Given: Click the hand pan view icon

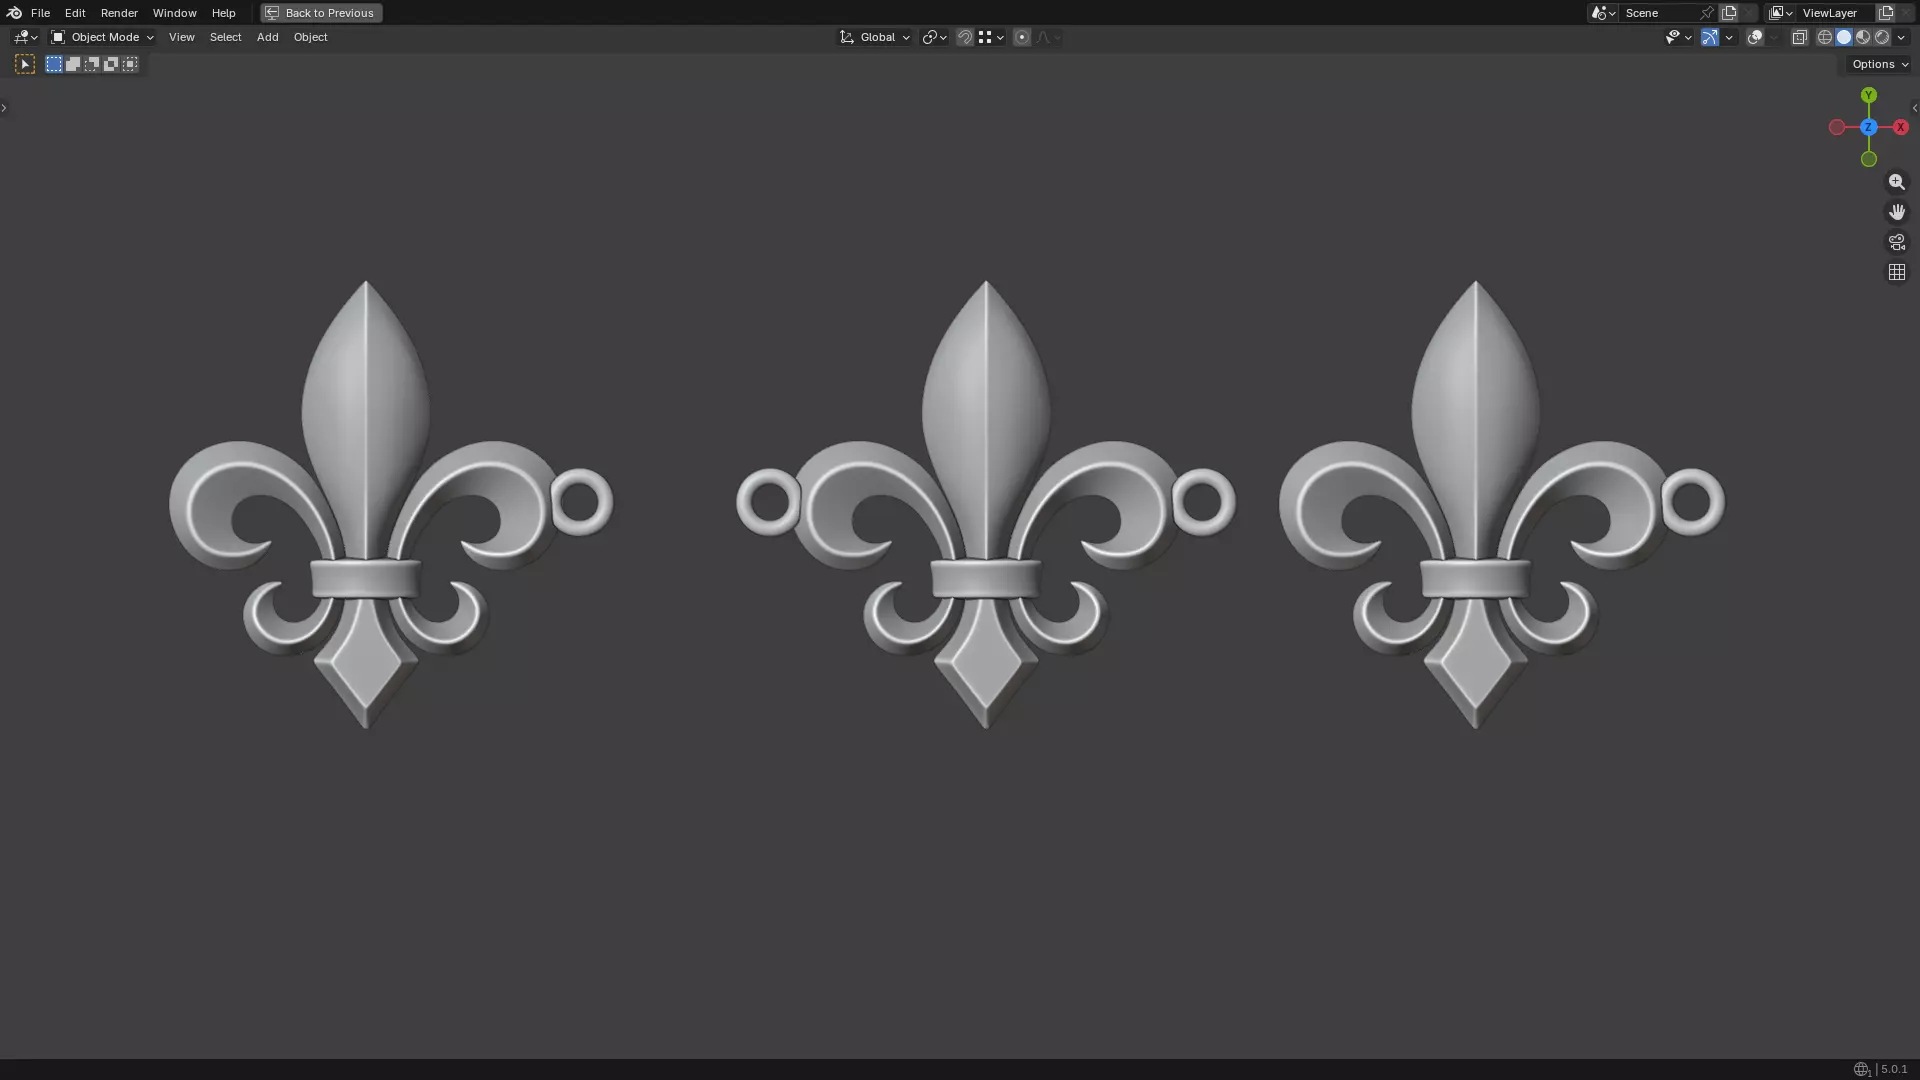Looking at the screenshot, I should tap(1896, 212).
